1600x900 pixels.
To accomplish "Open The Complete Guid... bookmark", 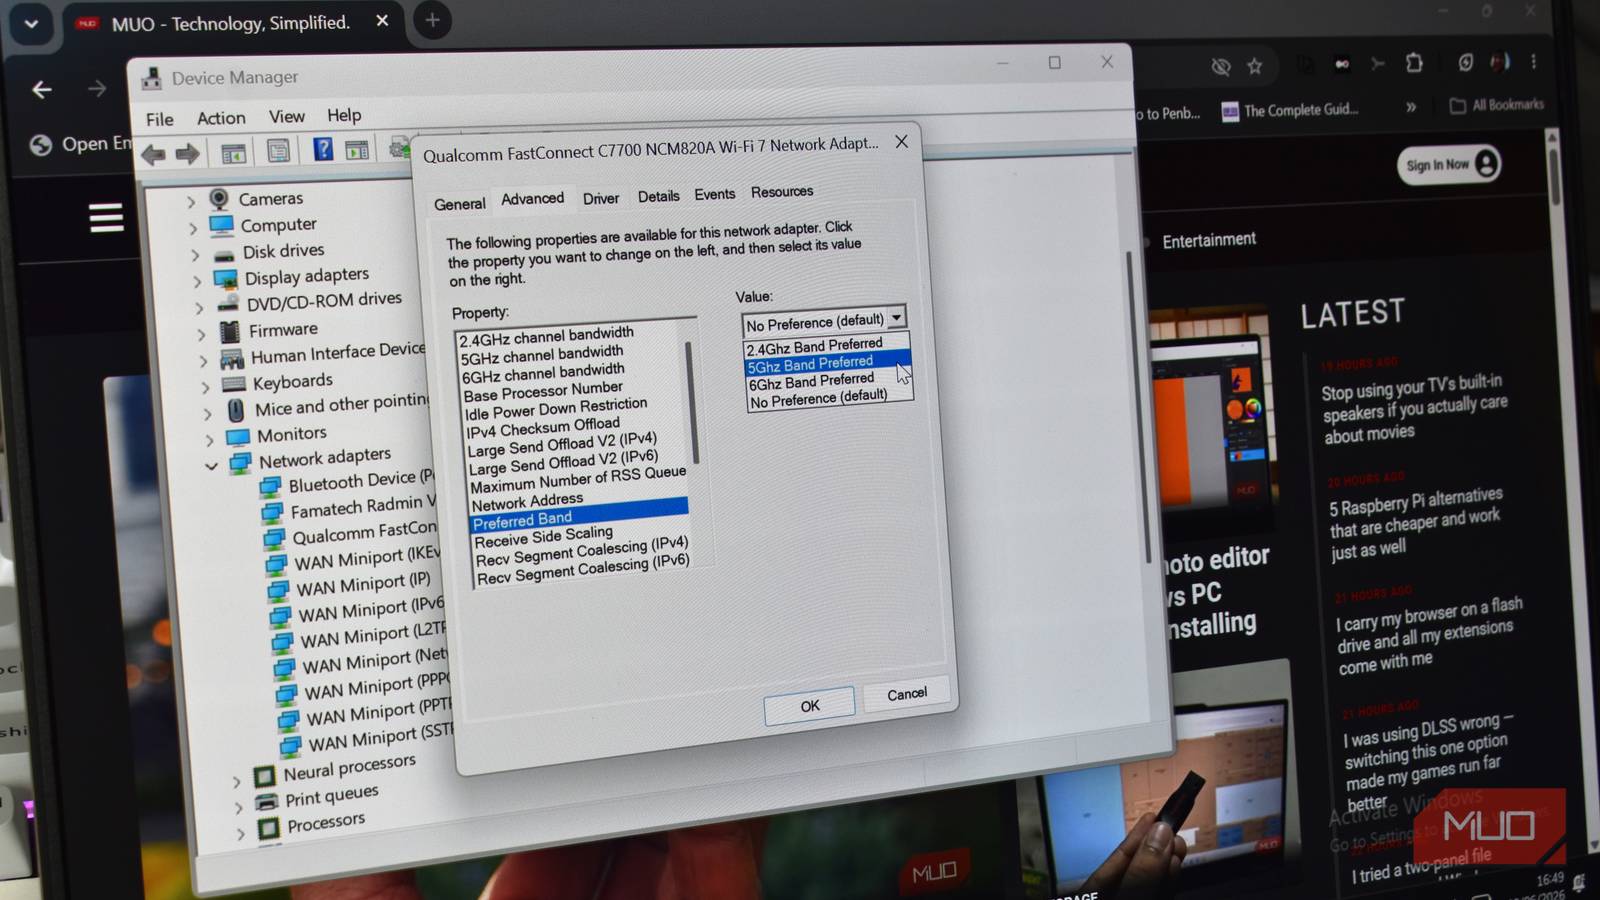I will [1290, 110].
